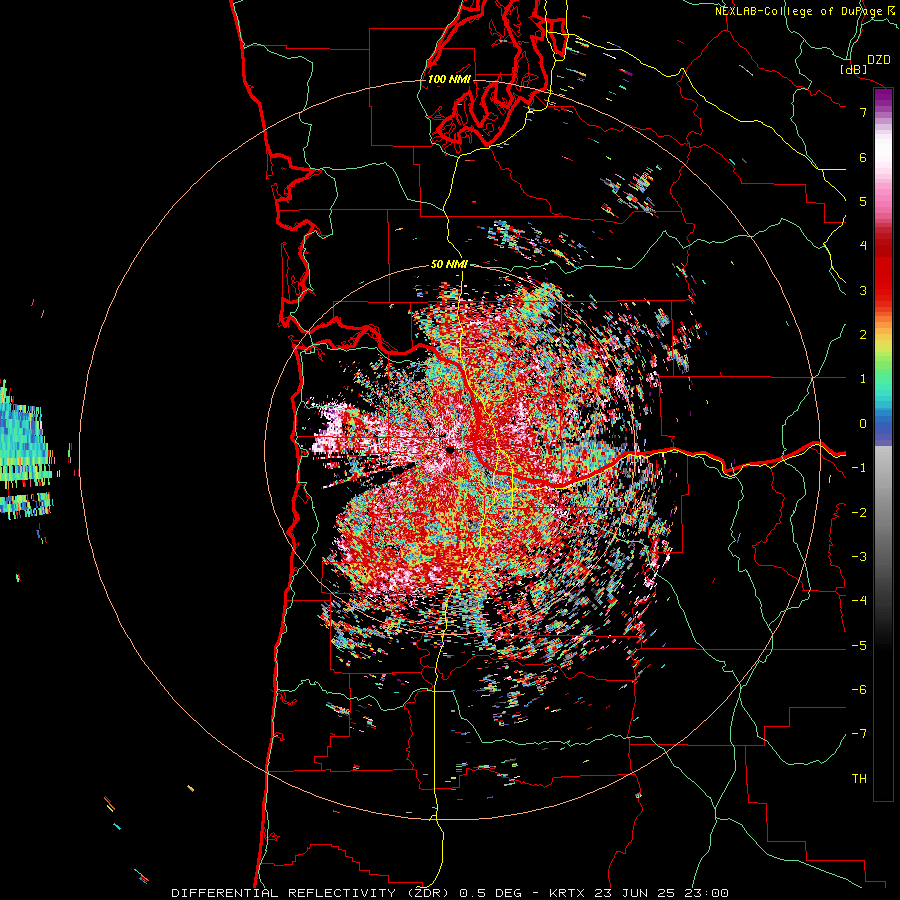The height and width of the screenshot is (900, 900).
Task: Click the 2 value on color scale
Action: pyautogui.click(x=863, y=335)
